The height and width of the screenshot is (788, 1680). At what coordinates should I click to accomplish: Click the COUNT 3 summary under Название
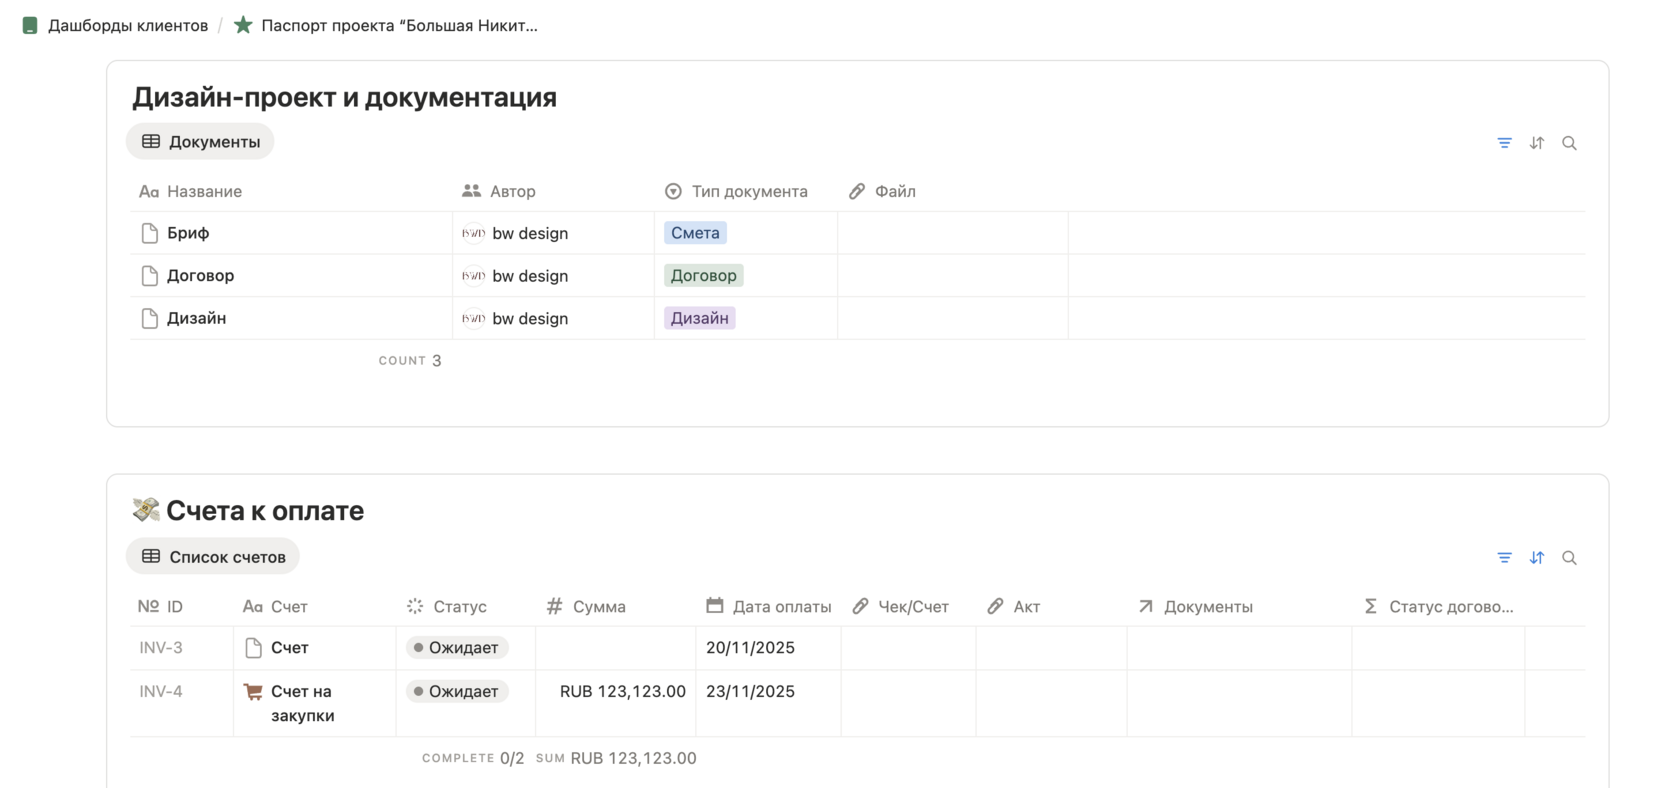(x=410, y=361)
